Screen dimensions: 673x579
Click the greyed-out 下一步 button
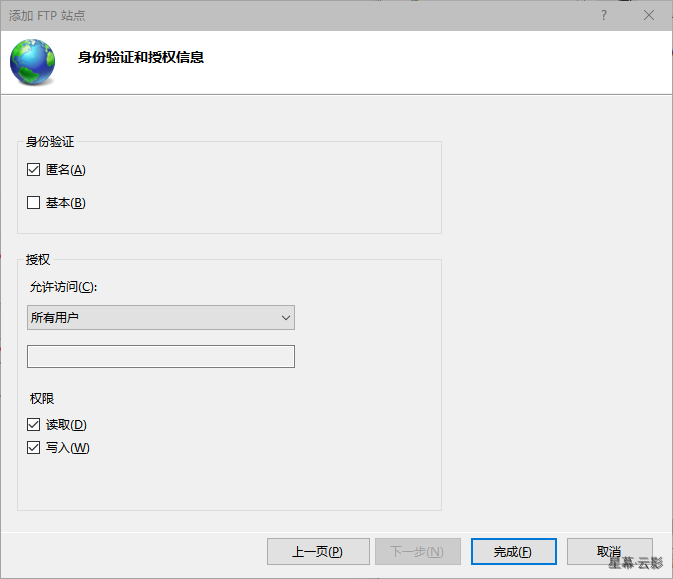(x=417, y=552)
